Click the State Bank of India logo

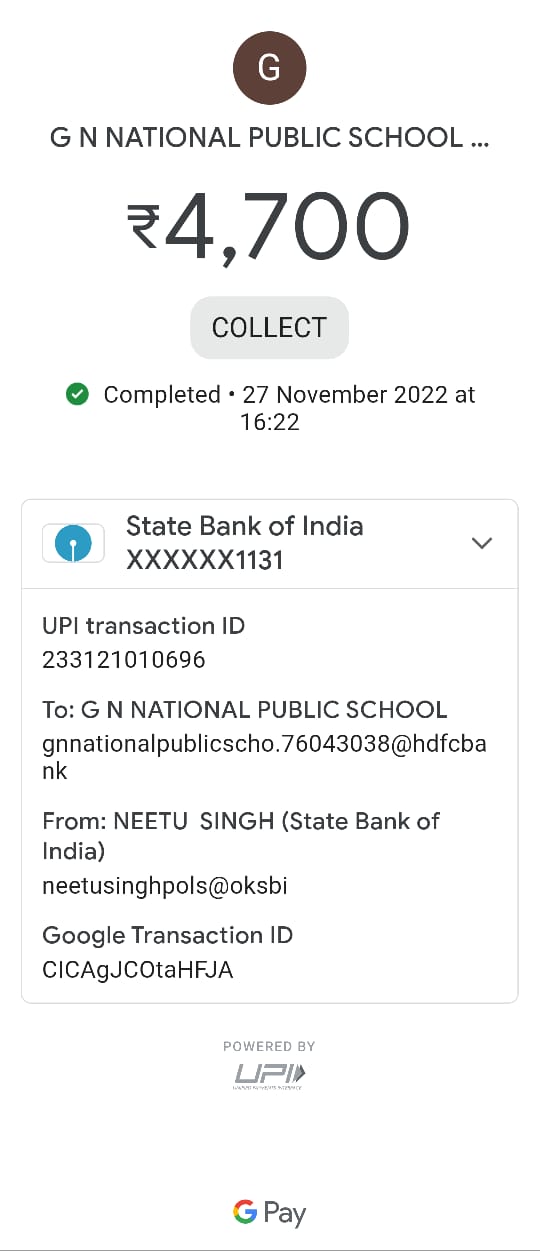(73, 544)
